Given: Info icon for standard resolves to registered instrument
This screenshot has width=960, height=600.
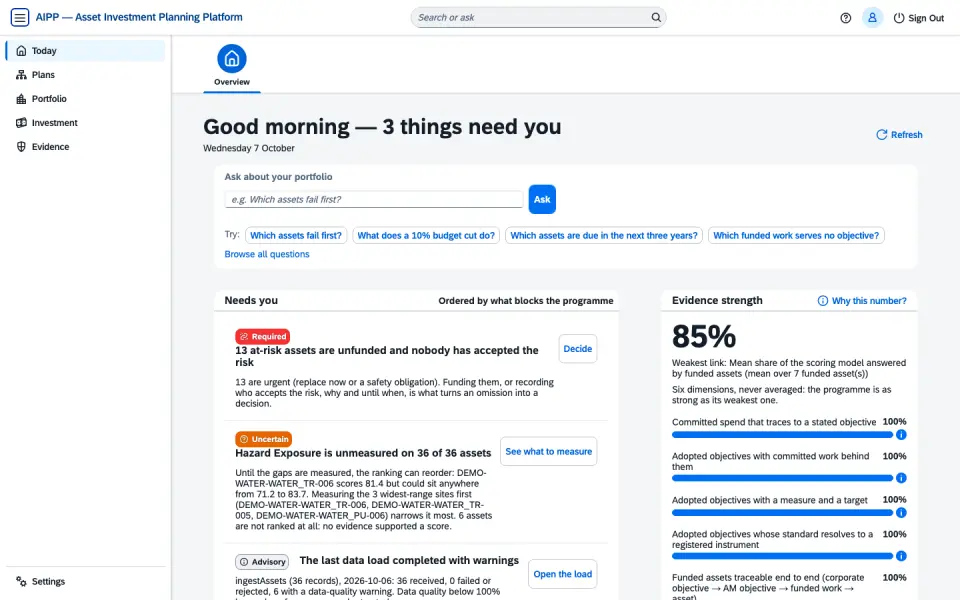Looking at the screenshot, I should point(901,556).
